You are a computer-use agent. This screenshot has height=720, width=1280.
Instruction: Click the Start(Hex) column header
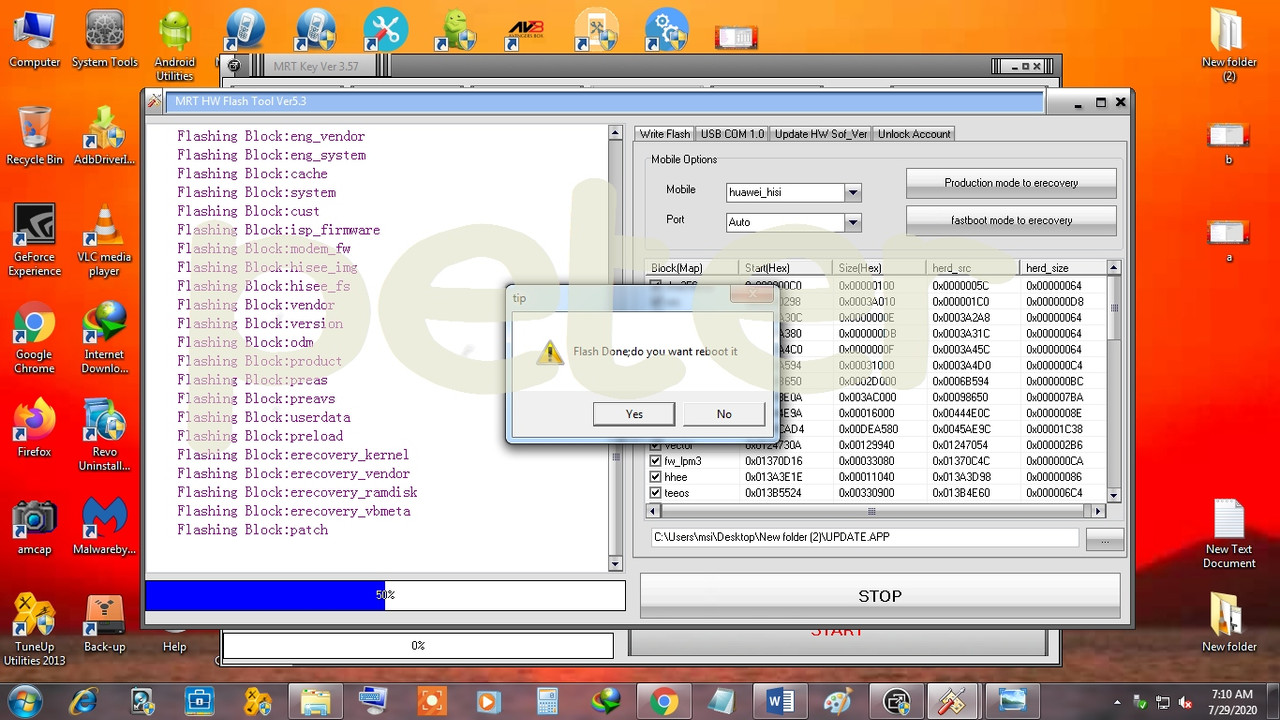(785, 268)
